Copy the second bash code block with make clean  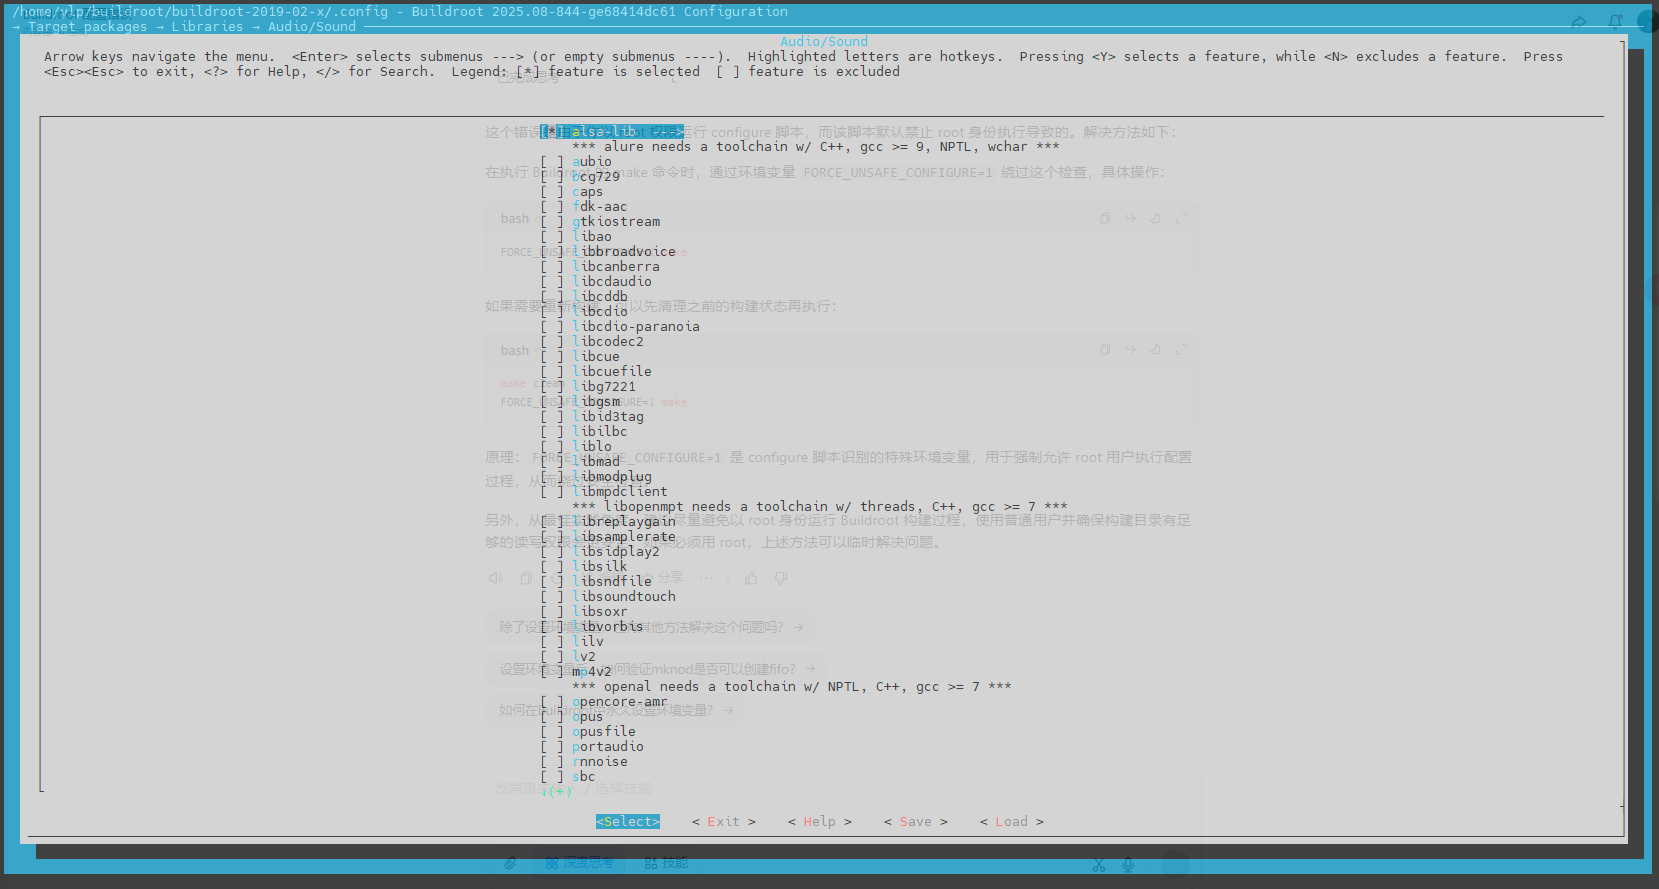pyautogui.click(x=1105, y=350)
